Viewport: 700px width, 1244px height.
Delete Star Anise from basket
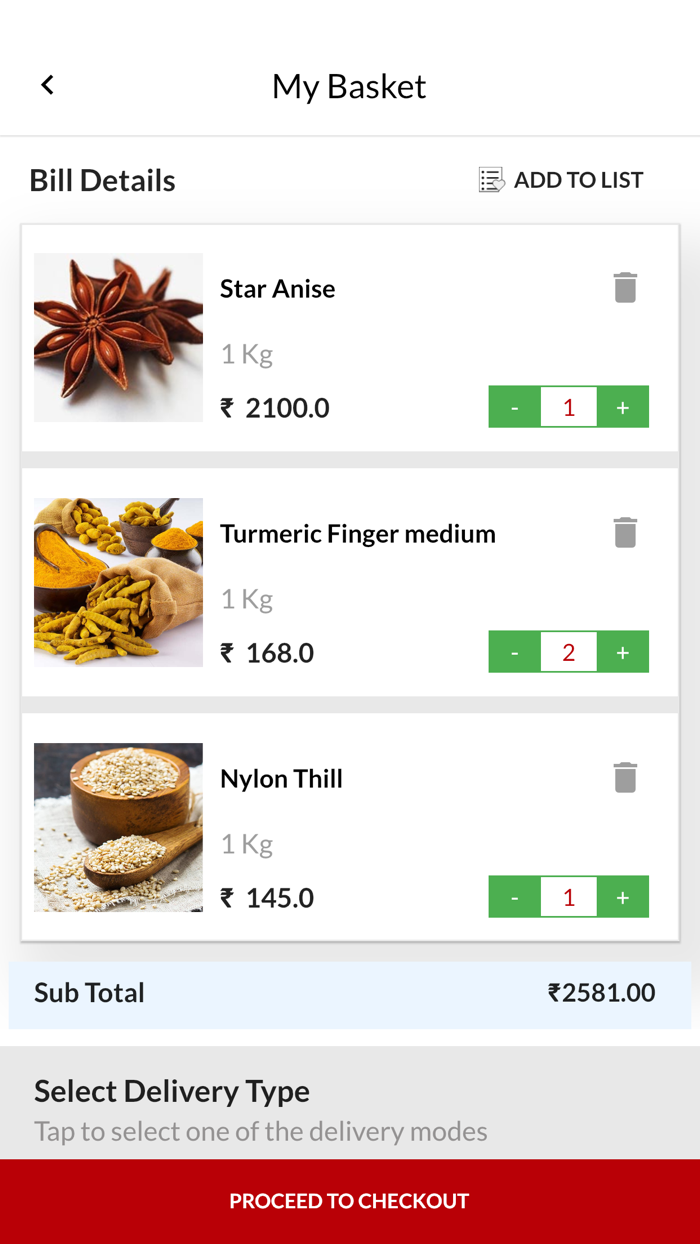coord(625,288)
